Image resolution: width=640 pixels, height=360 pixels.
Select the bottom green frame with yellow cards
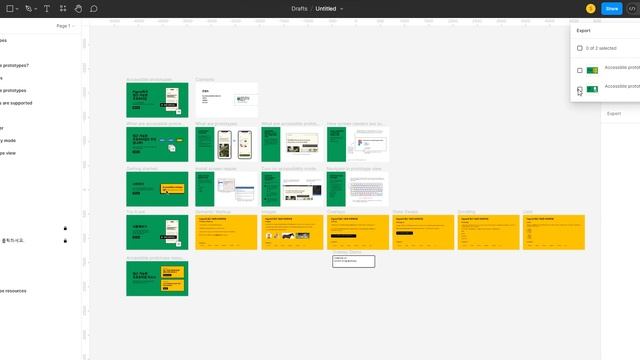(157, 278)
